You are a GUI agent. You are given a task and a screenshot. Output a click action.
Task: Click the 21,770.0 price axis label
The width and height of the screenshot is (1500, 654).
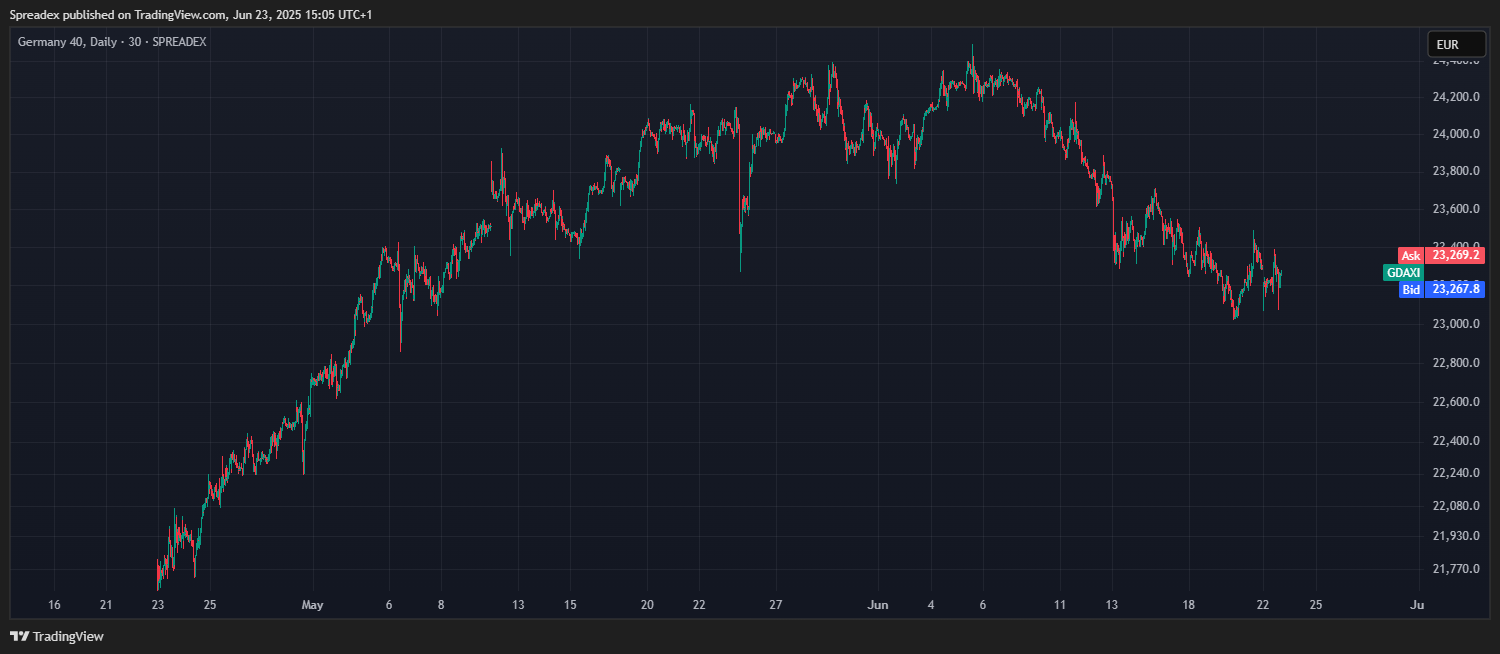tap(1456, 569)
